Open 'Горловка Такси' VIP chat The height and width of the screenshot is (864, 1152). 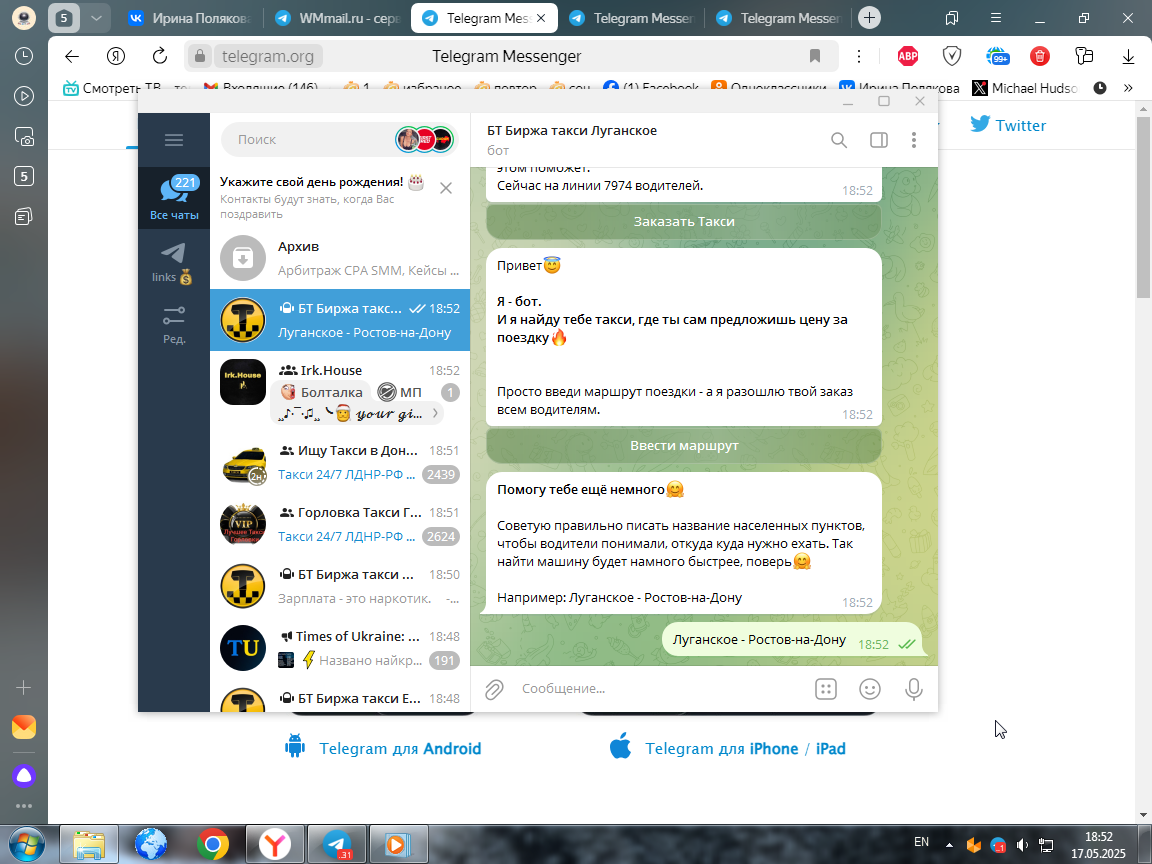340,525
